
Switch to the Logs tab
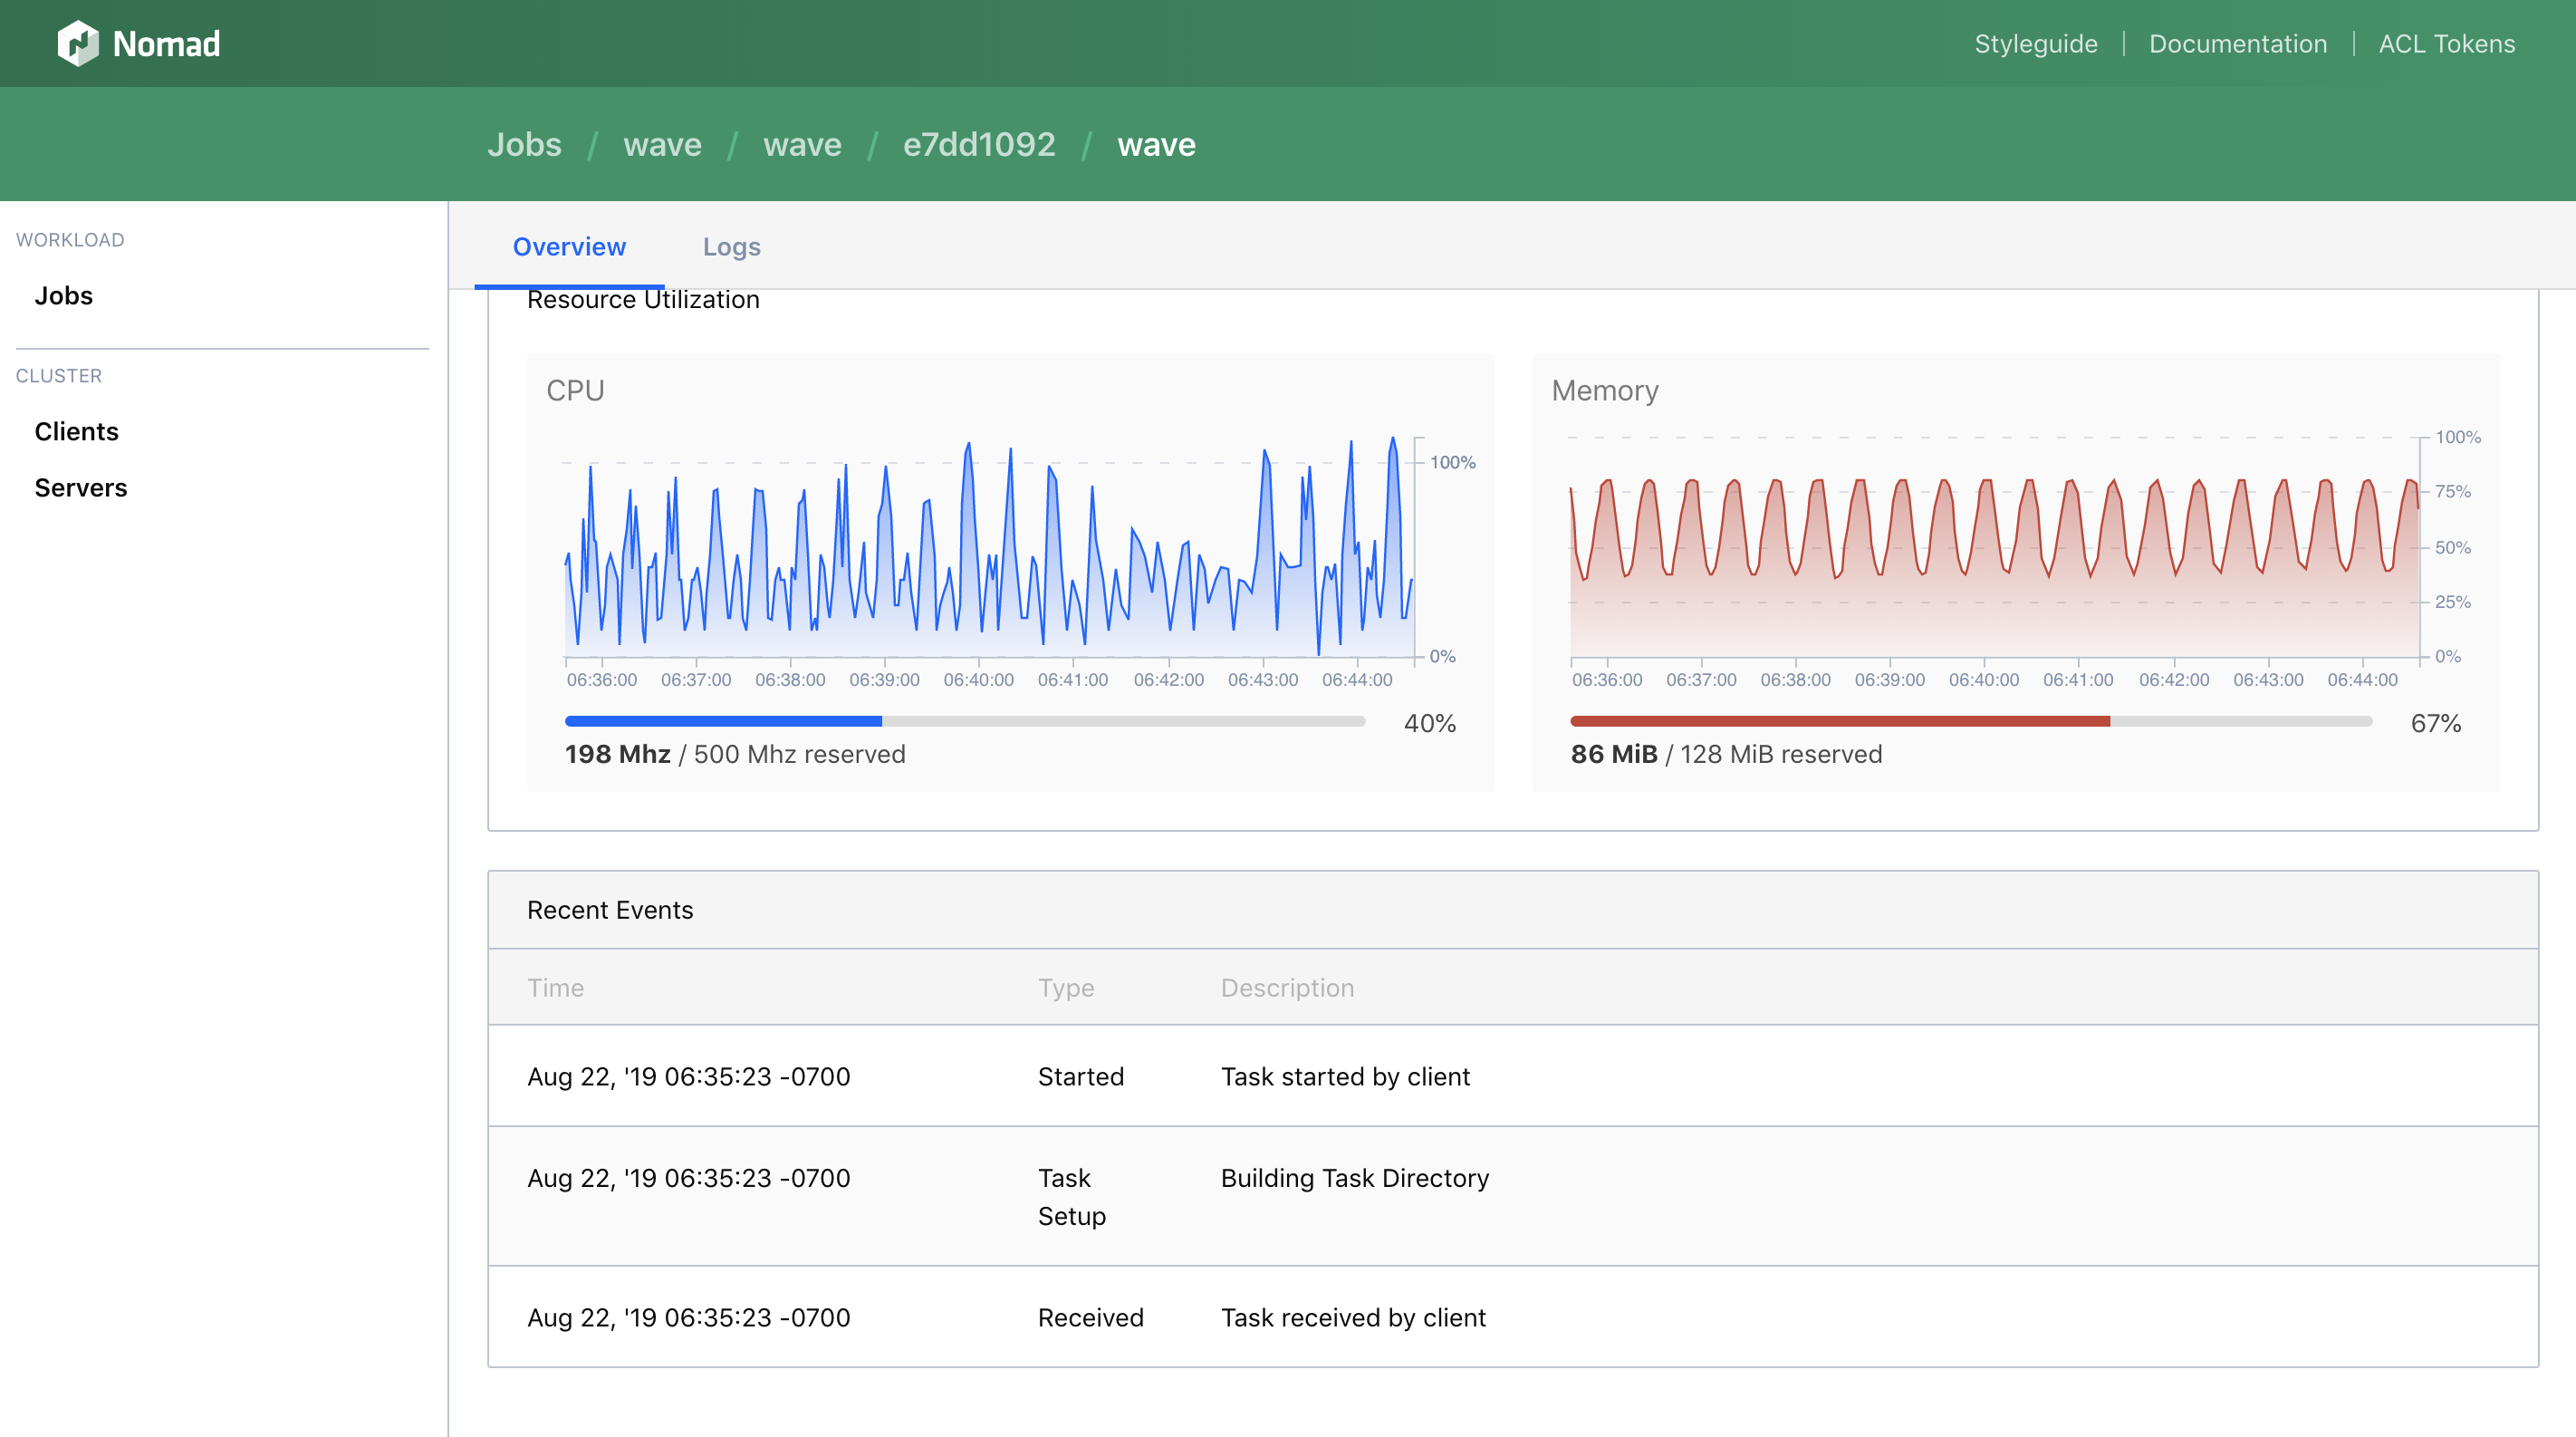(731, 246)
